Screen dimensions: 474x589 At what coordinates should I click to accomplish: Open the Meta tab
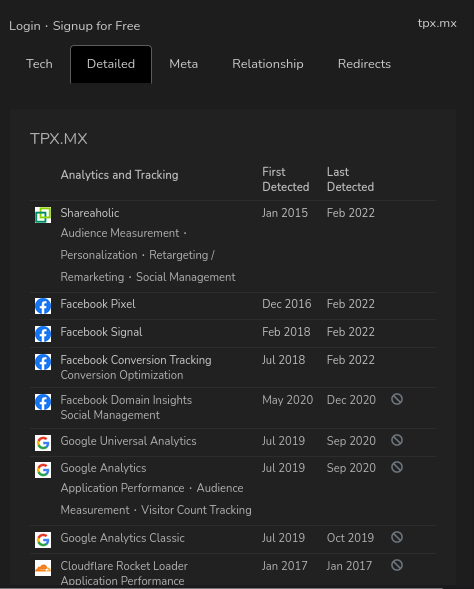[x=184, y=64]
